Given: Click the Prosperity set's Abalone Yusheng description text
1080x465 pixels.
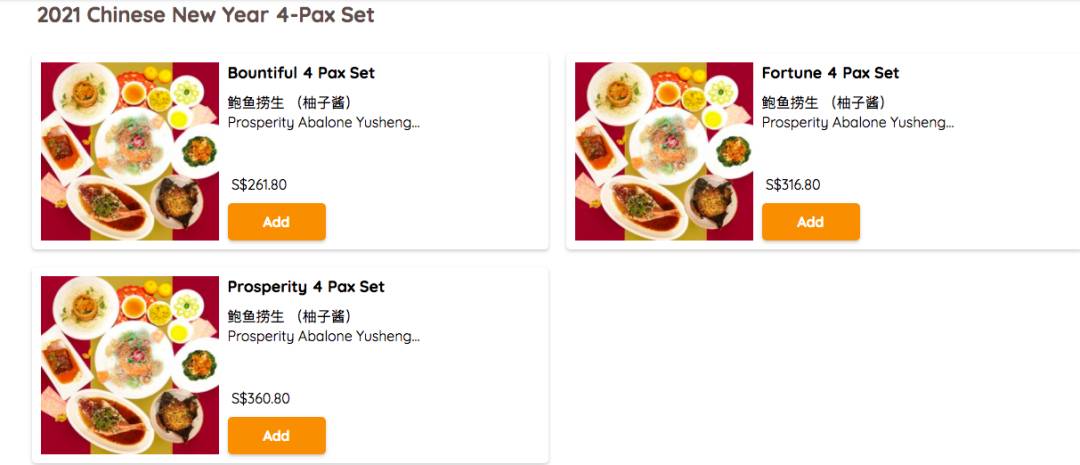Looking at the screenshot, I should click(323, 337).
